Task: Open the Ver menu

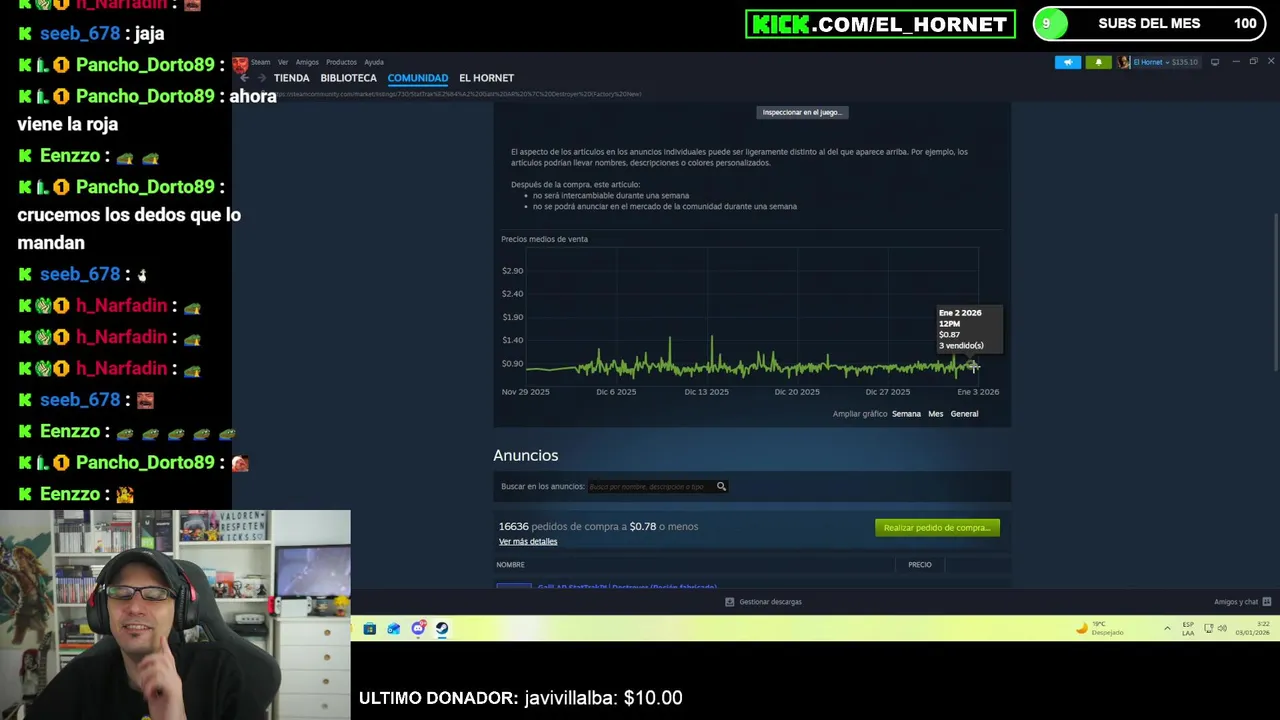Action: point(283,62)
